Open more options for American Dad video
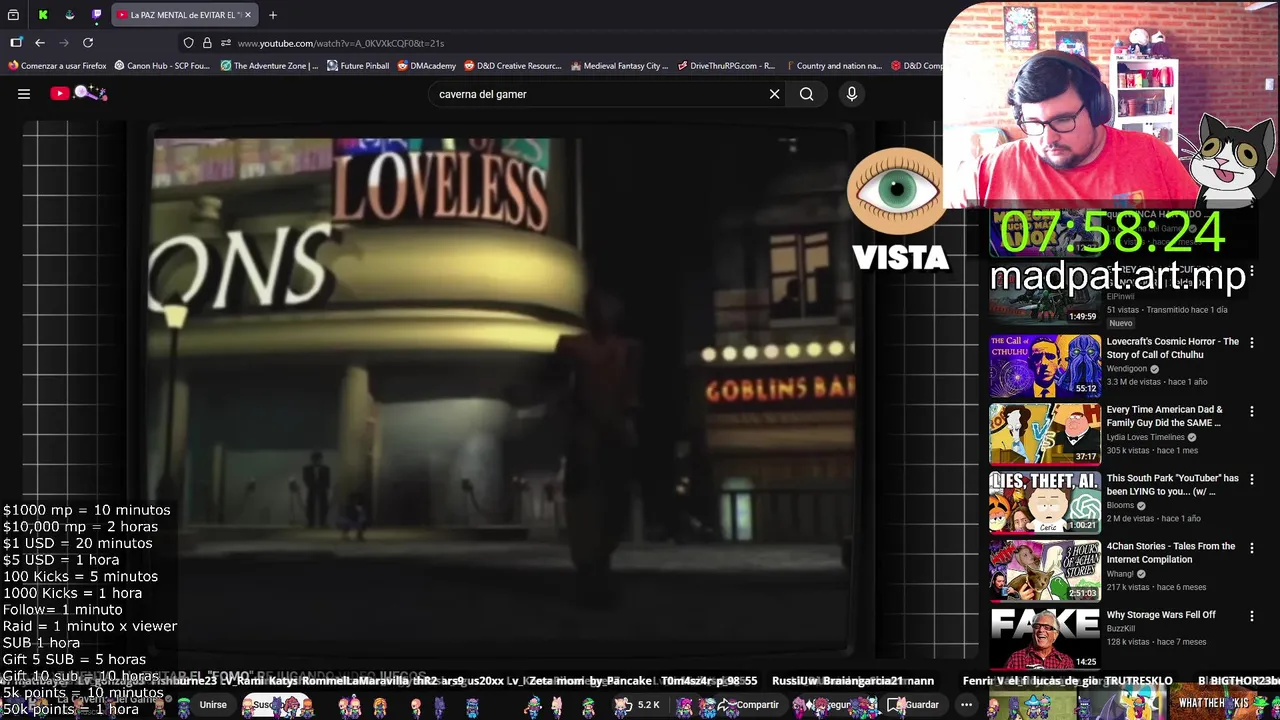Screen dimensions: 1280x720 [1251, 411]
